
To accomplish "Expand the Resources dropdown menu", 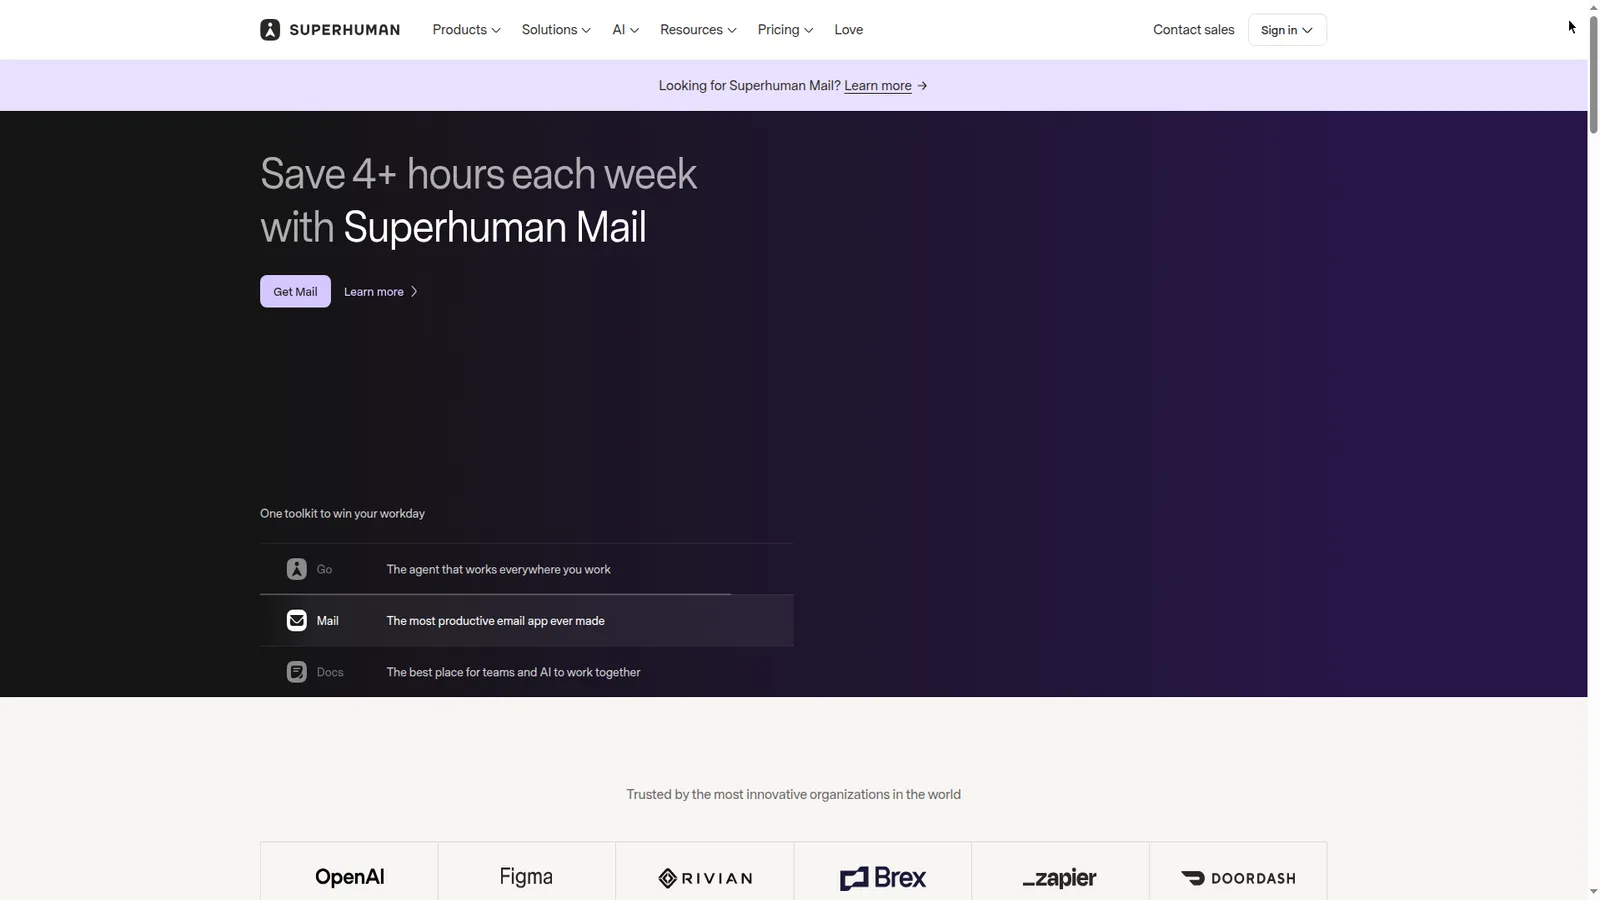I will (x=698, y=30).
